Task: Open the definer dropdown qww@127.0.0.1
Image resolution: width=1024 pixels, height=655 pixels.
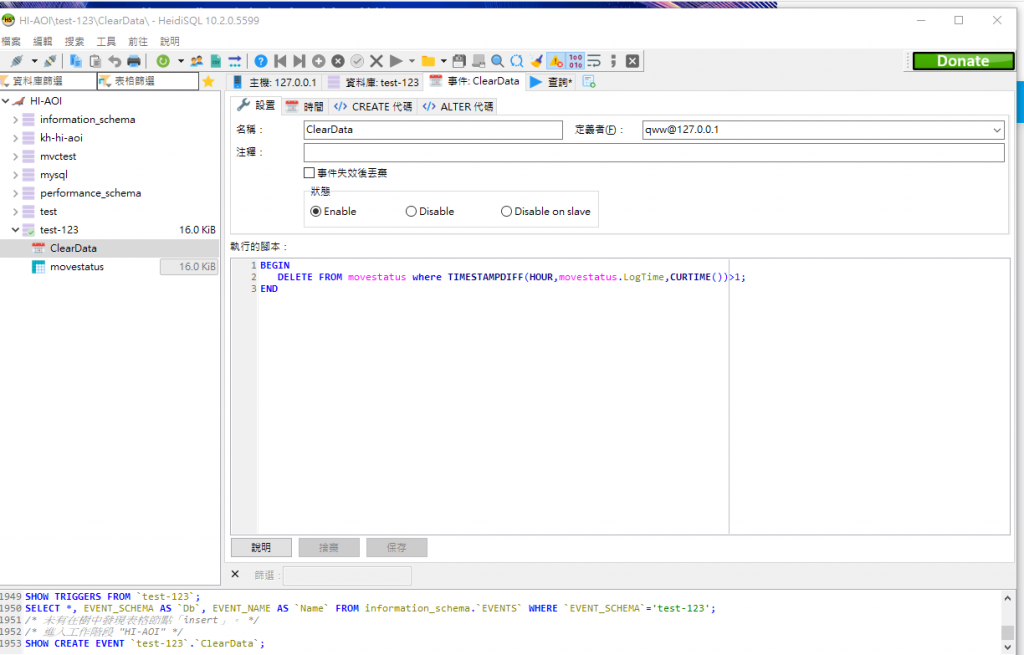Action: 997,130
